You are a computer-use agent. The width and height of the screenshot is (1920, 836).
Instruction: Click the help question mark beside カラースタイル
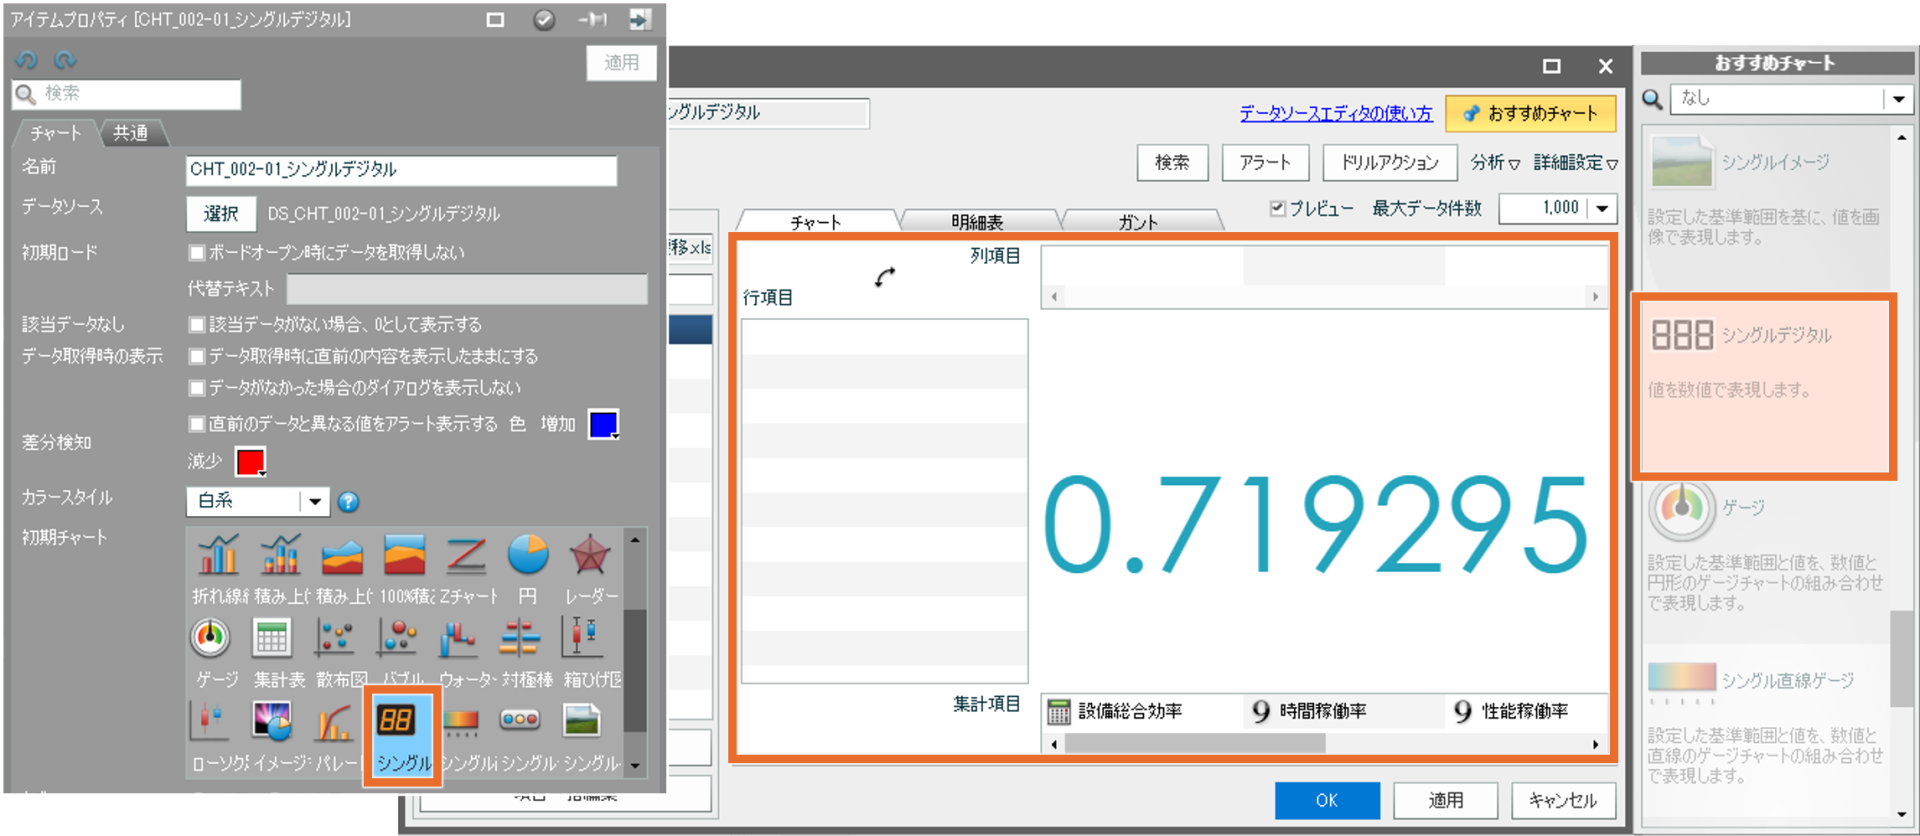348,502
